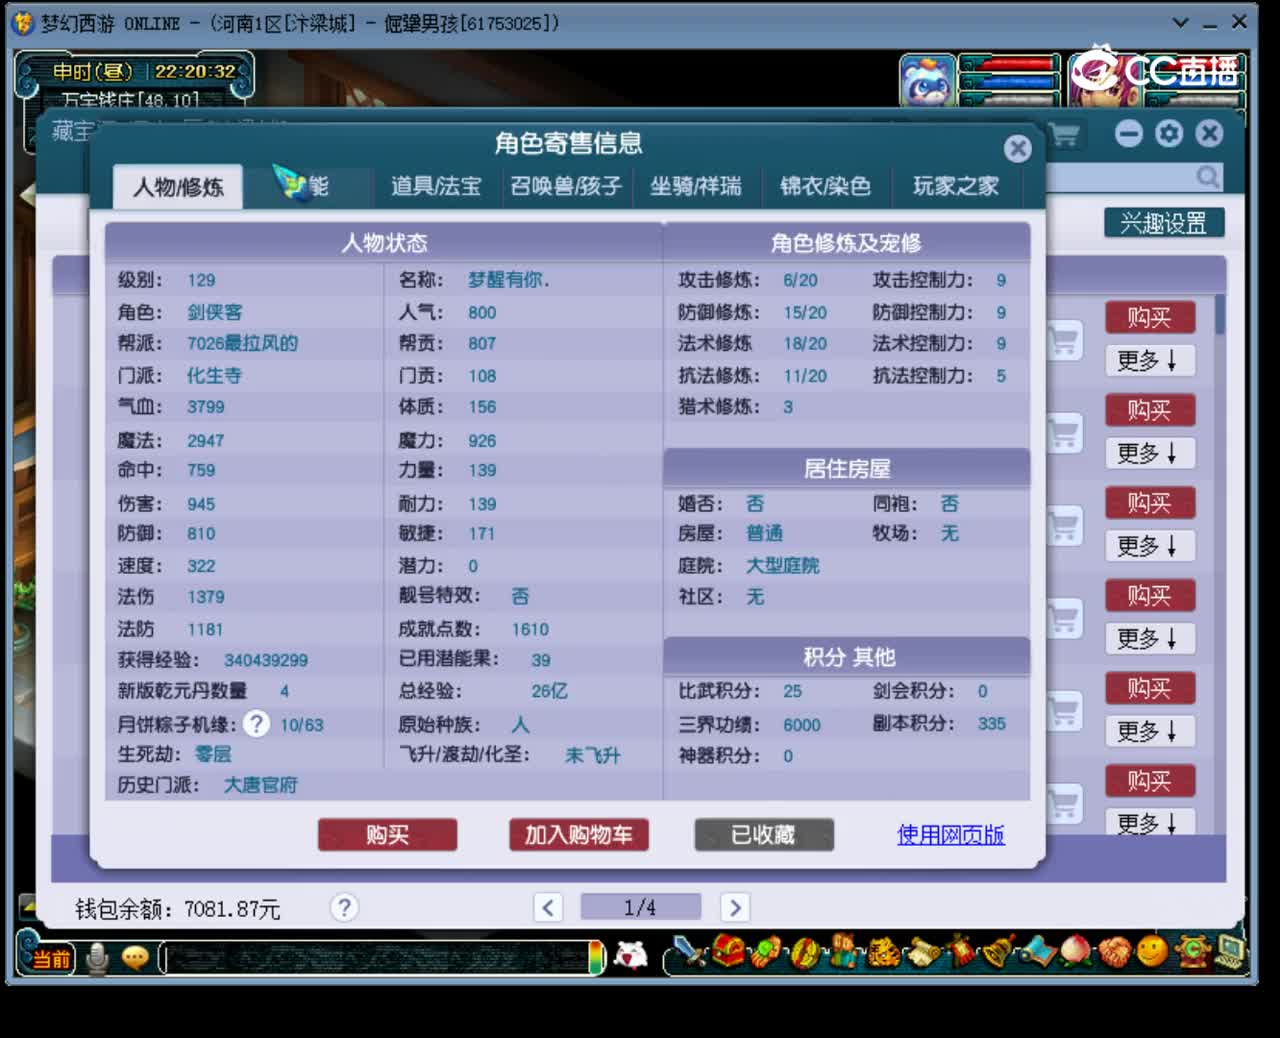This screenshot has height=1038, width=1280.
Task: Open the 锦衣/染色 tab
Action: click(x=826, y=186)
